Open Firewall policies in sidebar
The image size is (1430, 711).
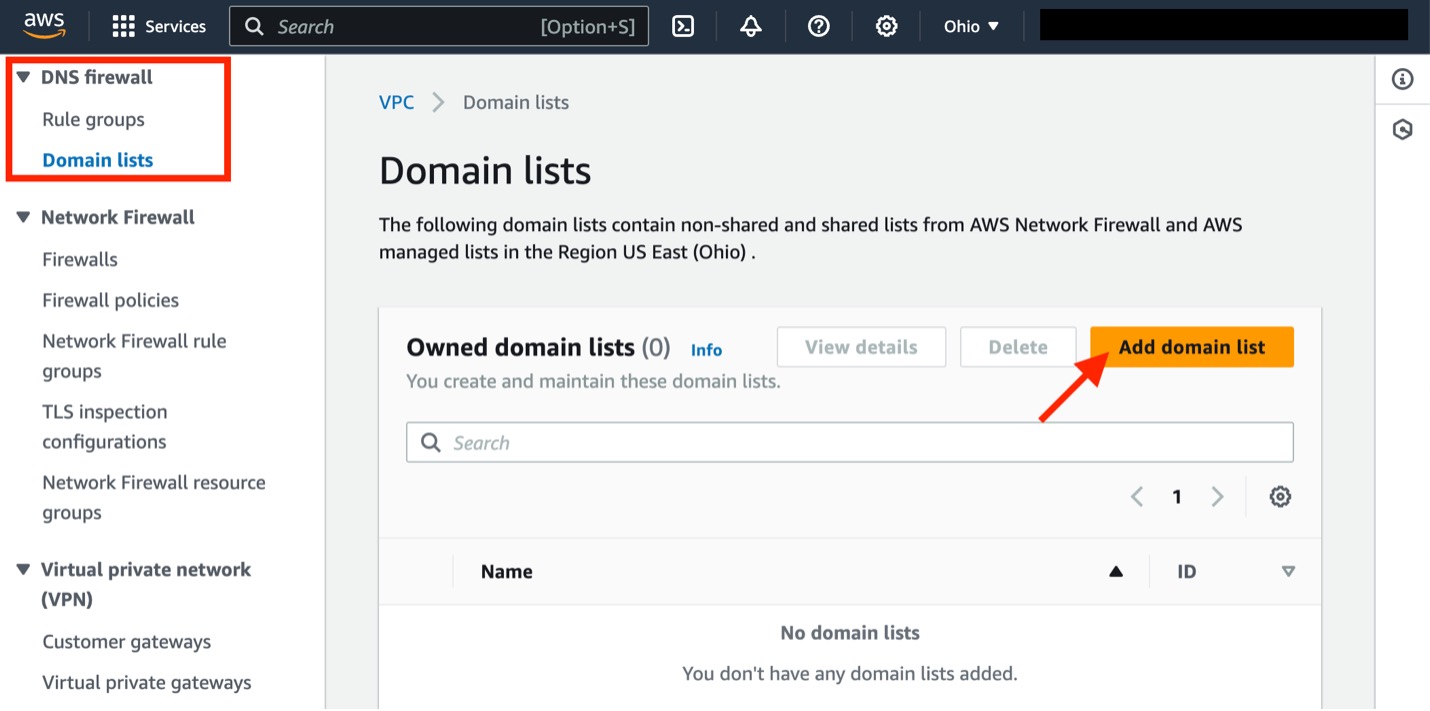(111, 300)
